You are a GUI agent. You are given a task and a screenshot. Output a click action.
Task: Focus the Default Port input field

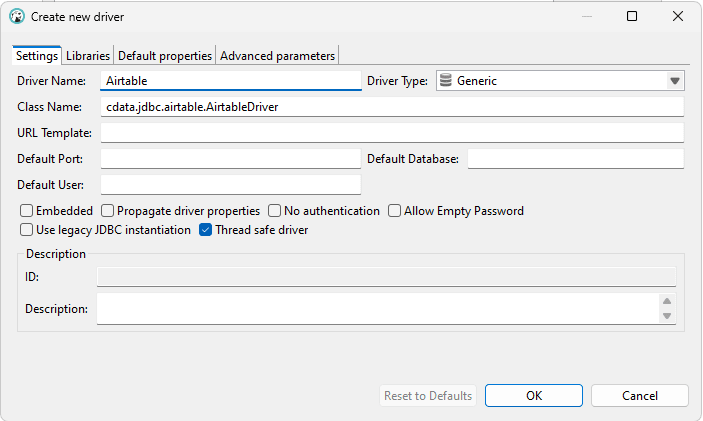point(230,159)
